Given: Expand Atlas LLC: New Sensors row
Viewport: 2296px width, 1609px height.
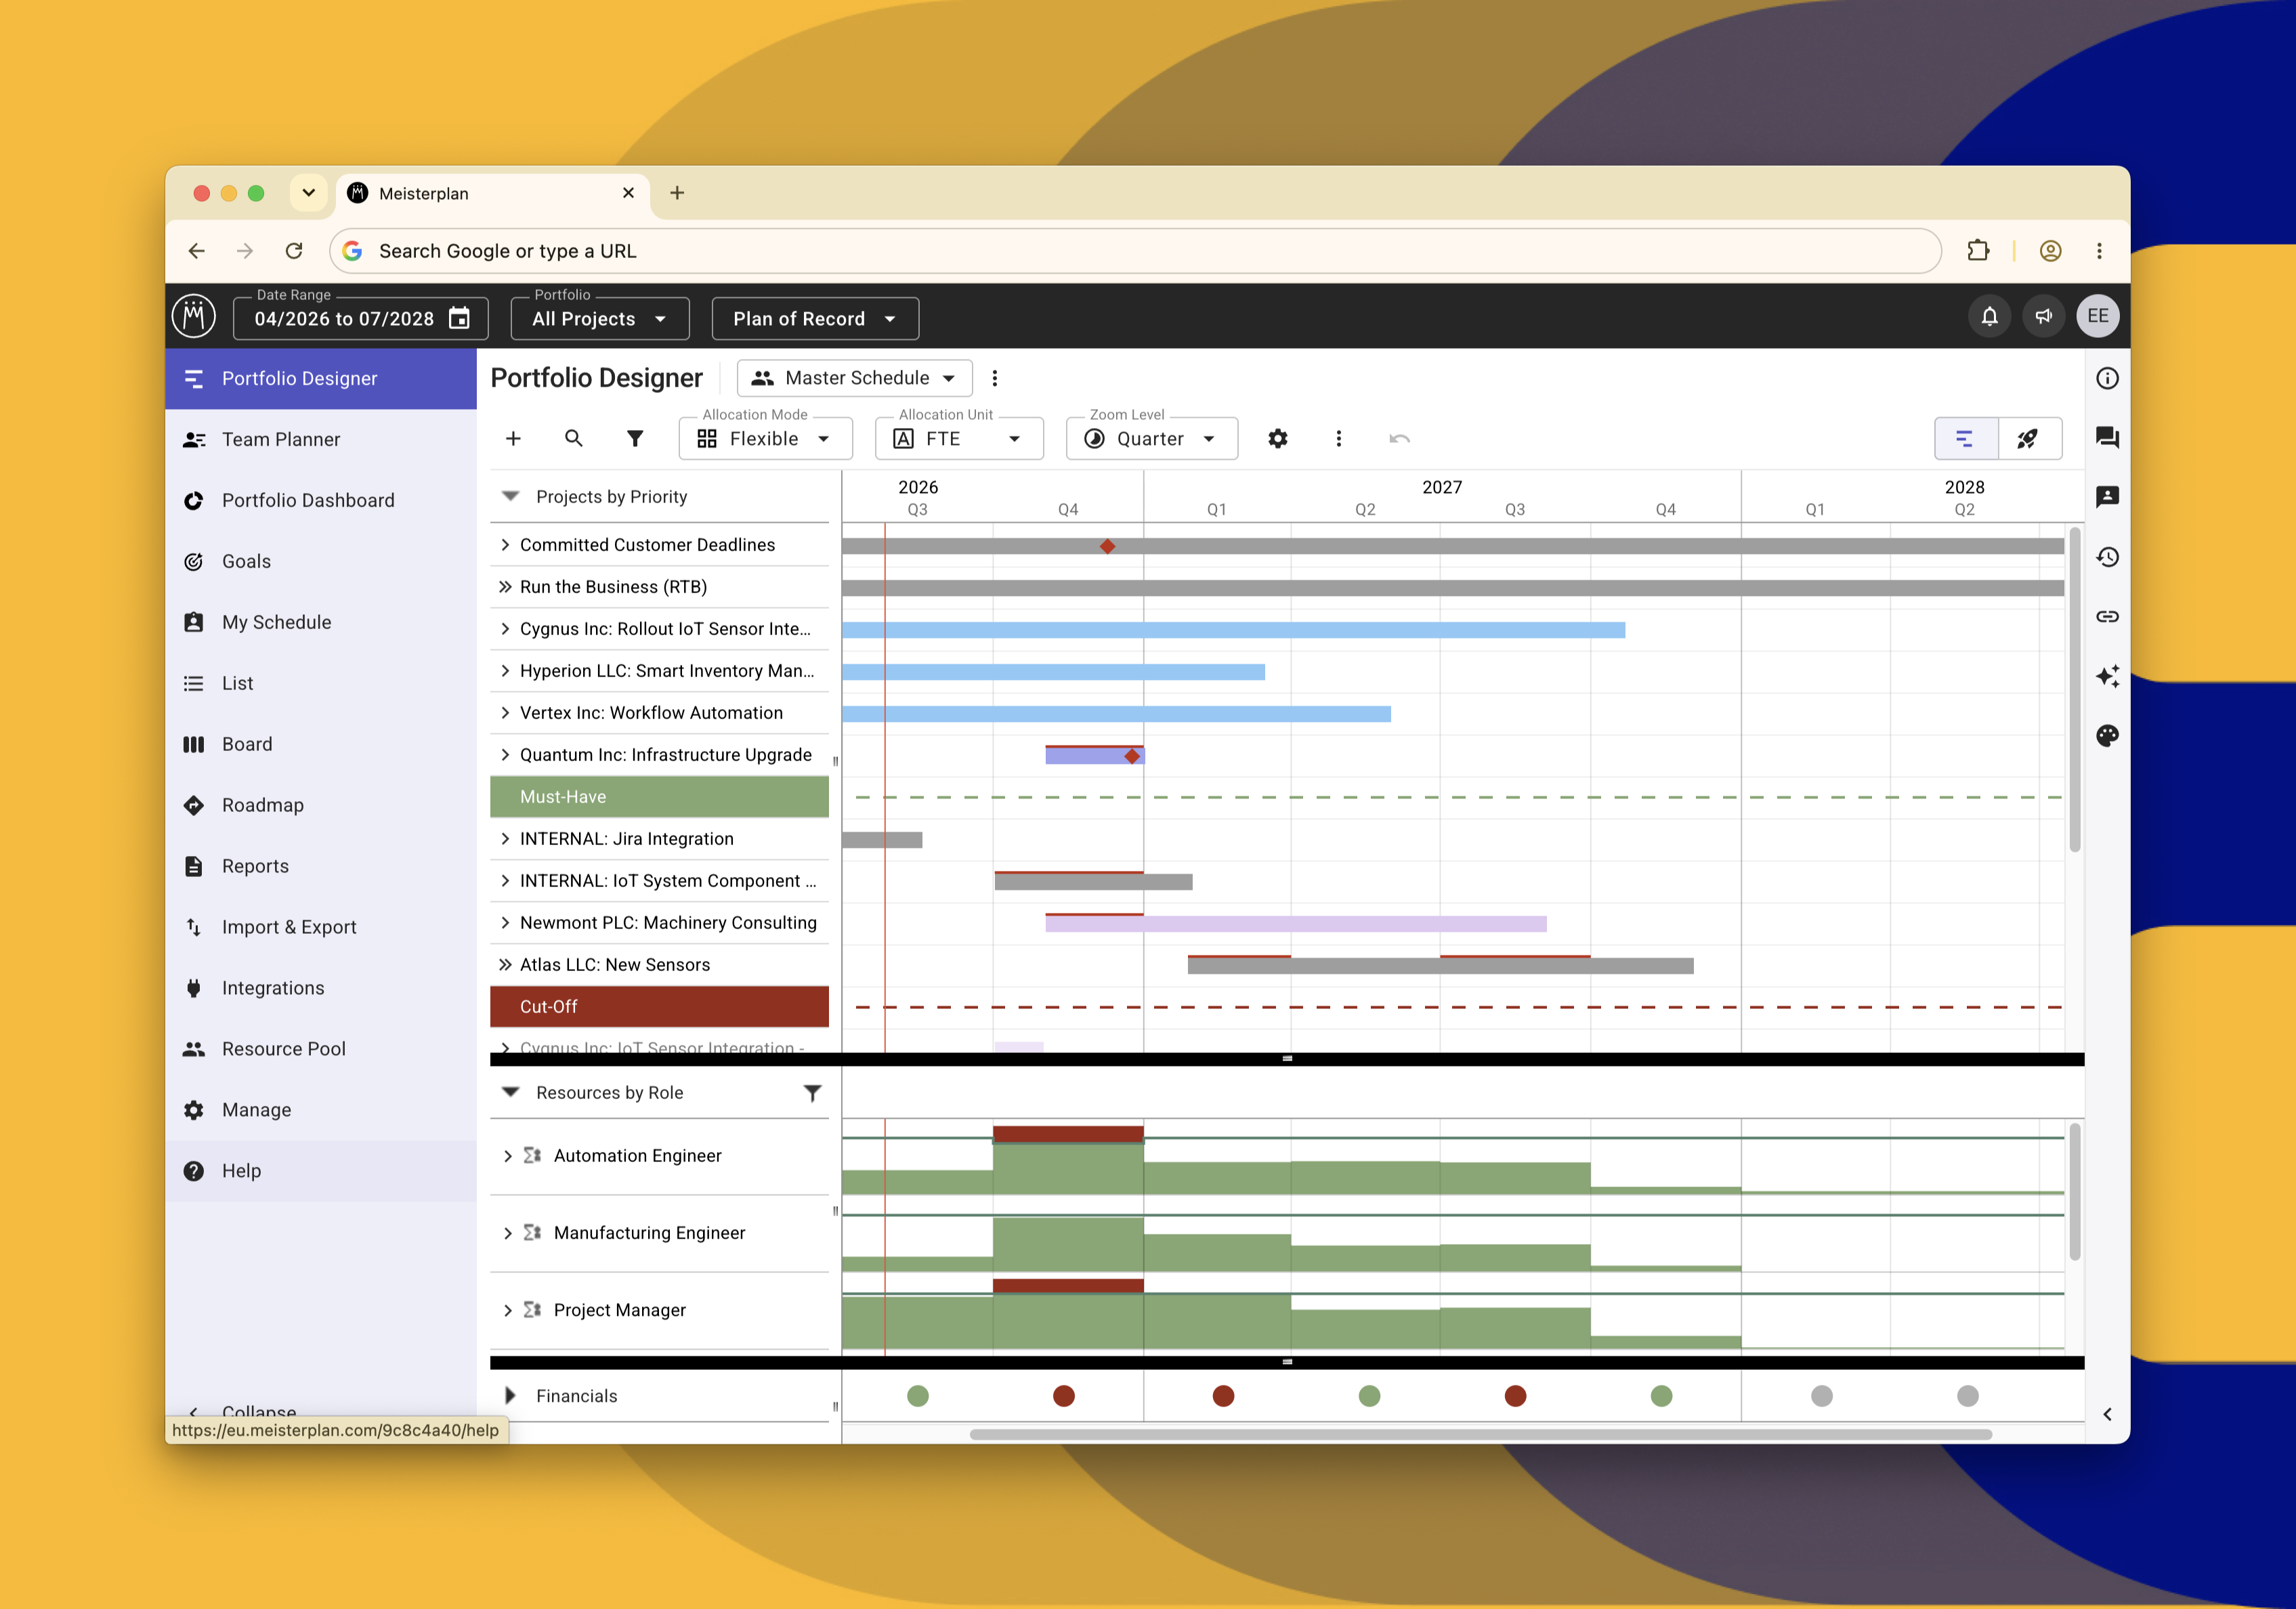Looking at the screenshot, I should coord(505,965).
